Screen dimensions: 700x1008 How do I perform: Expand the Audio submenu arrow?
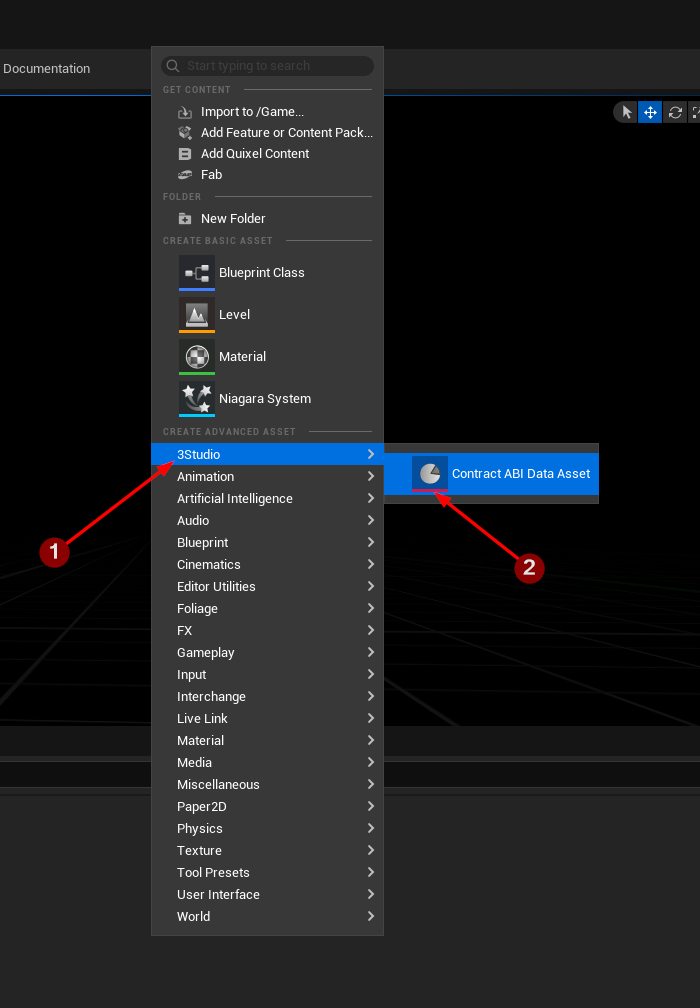pos(371,520)
